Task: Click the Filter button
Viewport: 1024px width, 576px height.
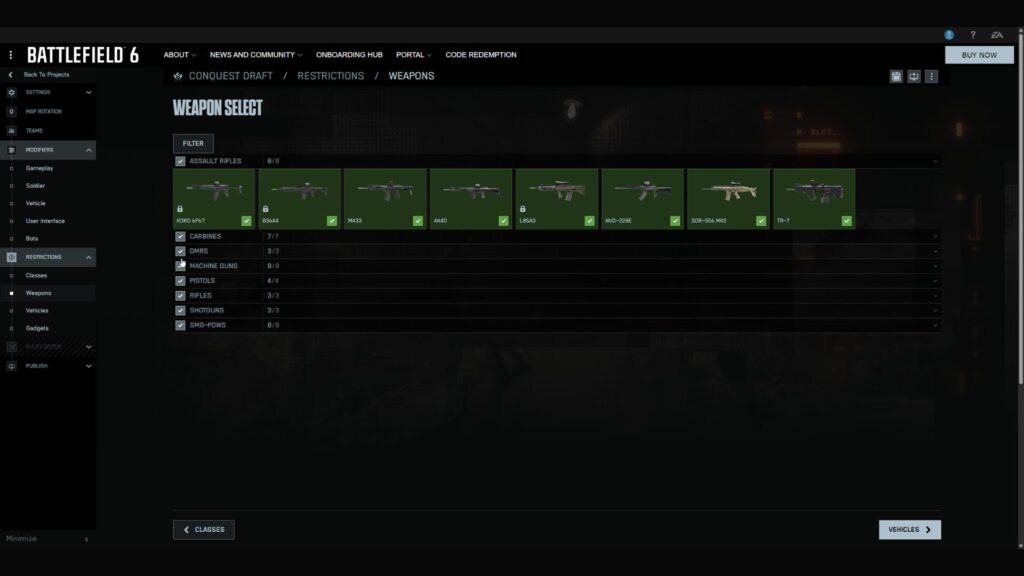Action: point(193,143)
